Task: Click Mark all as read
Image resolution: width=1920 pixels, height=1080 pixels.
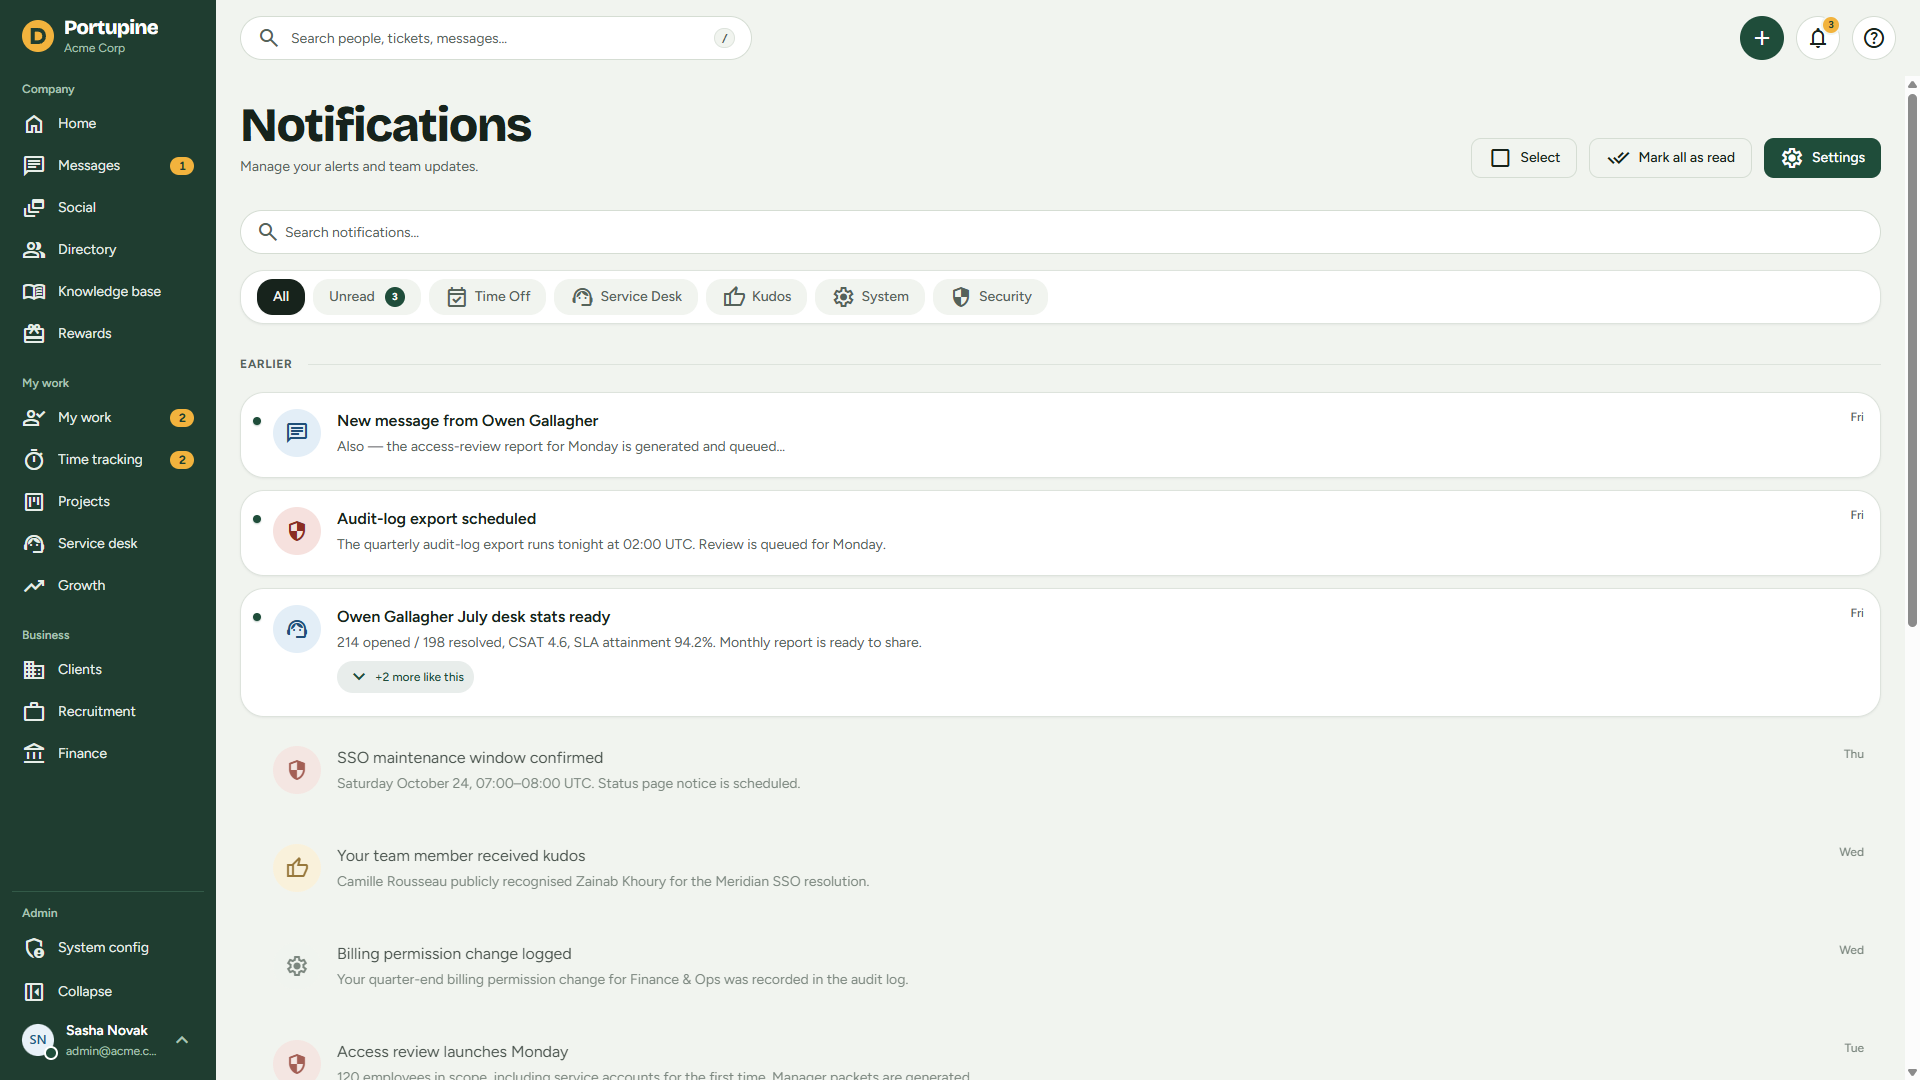Action: 1670,158
